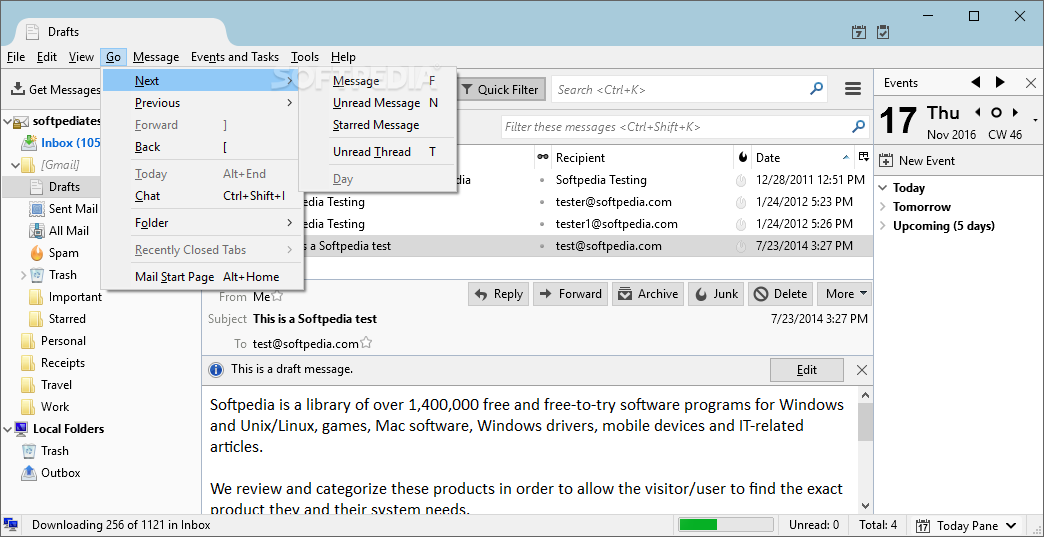Open the Work folder

pyautogui.click(x=55, y=407)
